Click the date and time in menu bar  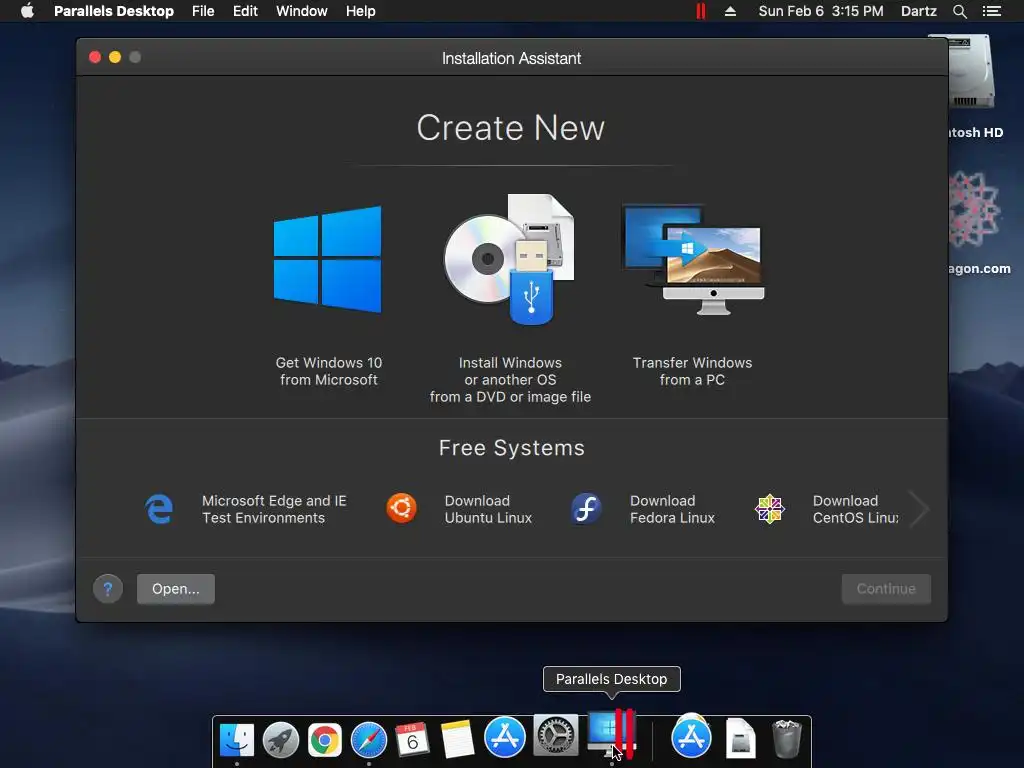tap(821, 11)
